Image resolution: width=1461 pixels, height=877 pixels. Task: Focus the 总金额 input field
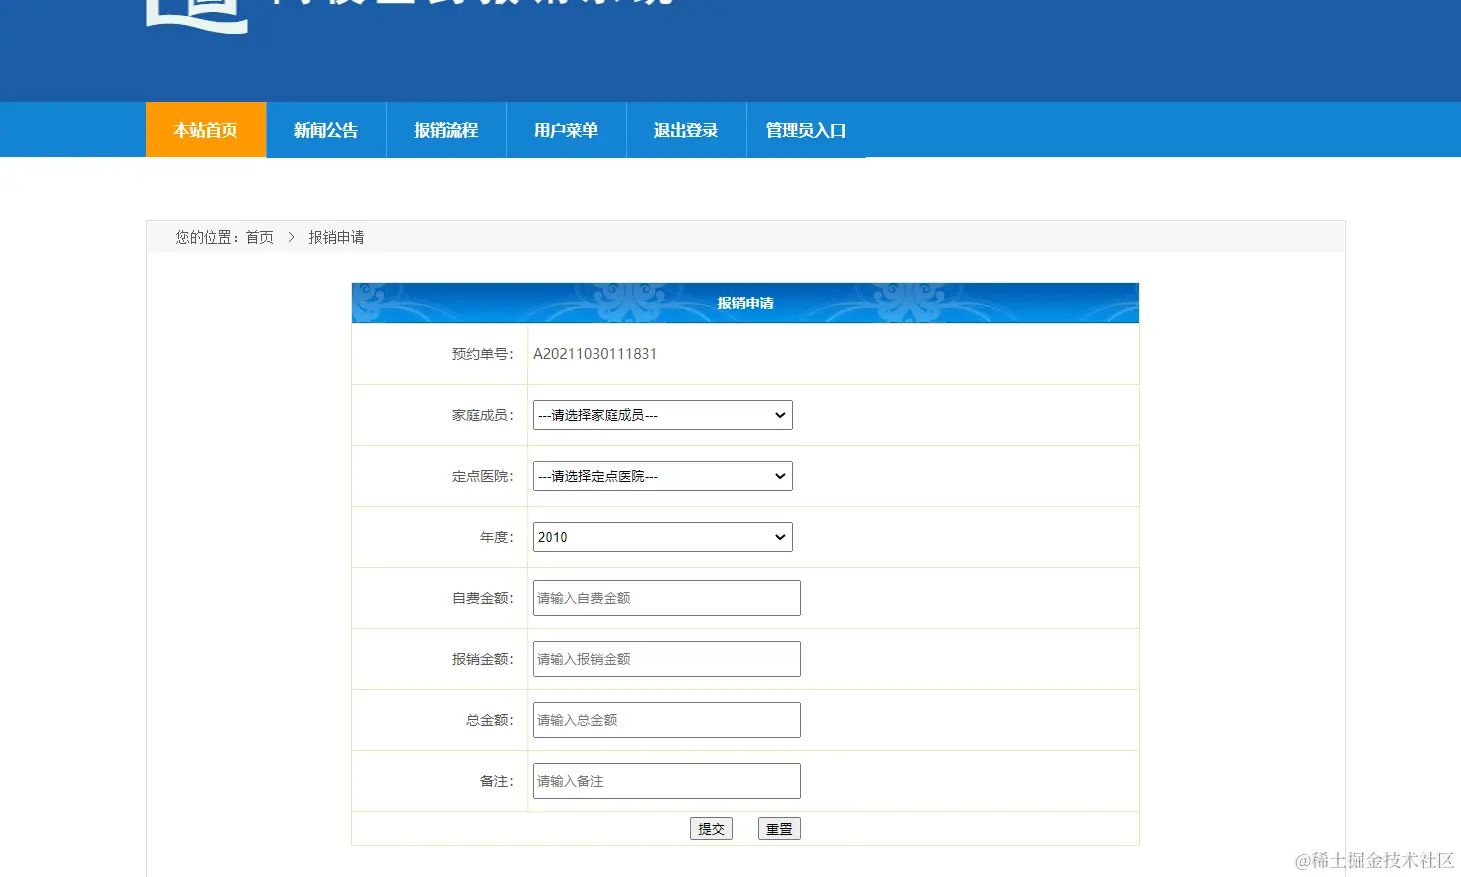tap(667, 720)
